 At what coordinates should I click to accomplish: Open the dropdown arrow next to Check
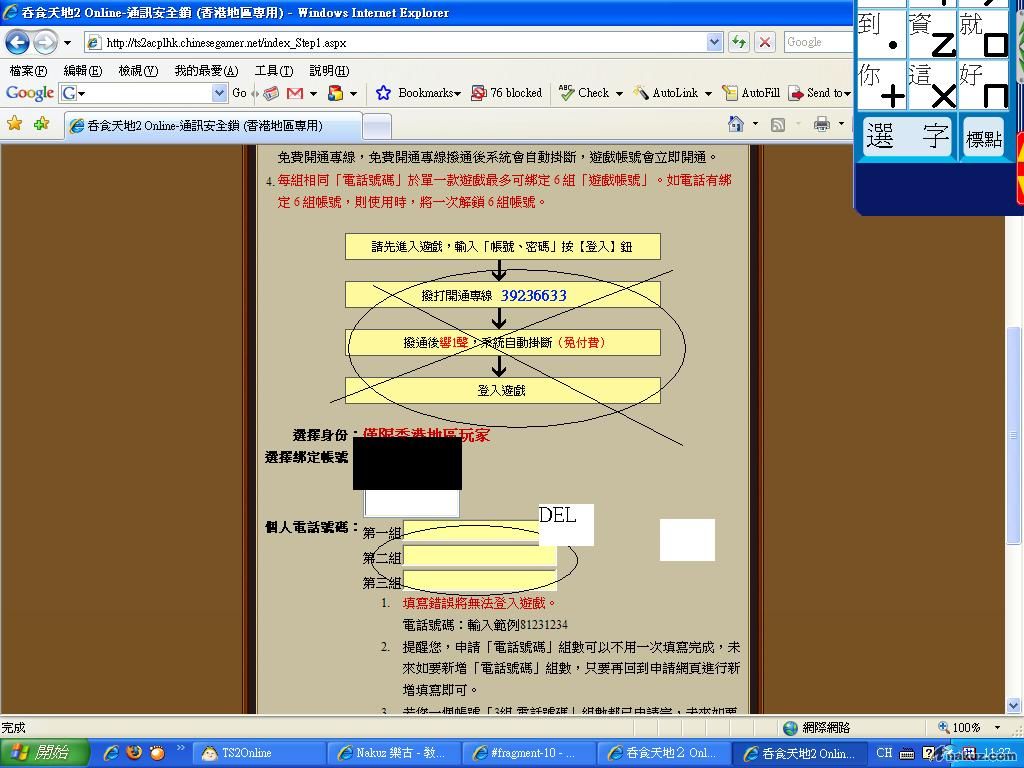pyautogui.click(x=619, y=94)
